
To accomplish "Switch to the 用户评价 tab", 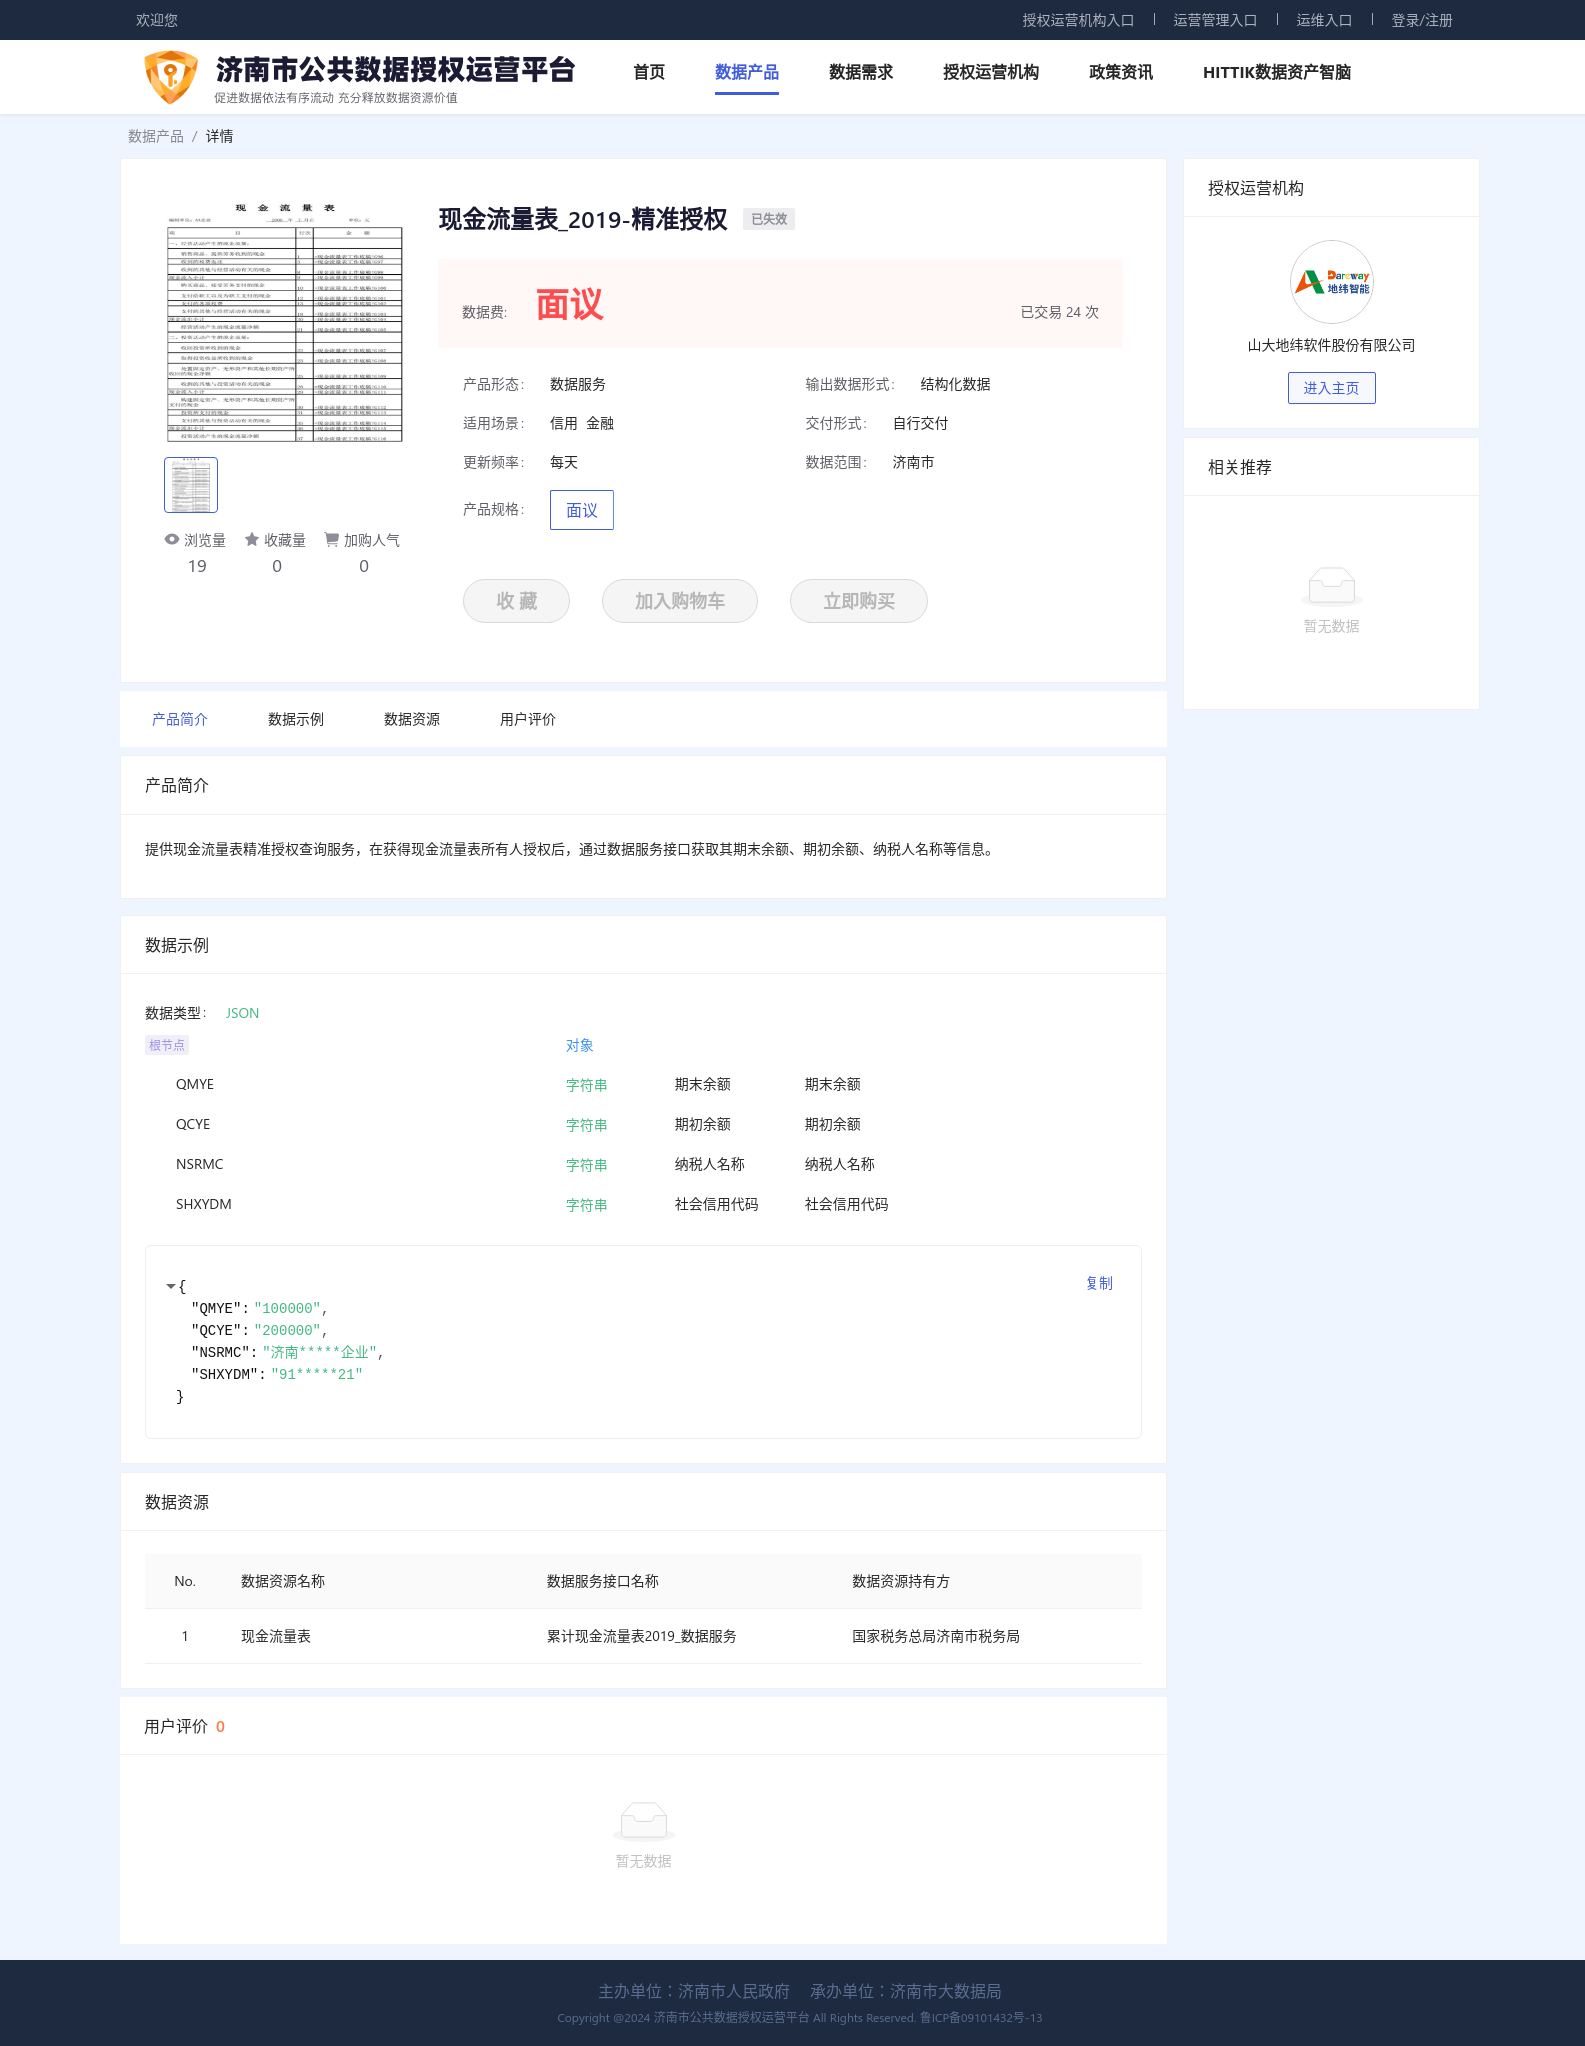I will click(528, 719).
